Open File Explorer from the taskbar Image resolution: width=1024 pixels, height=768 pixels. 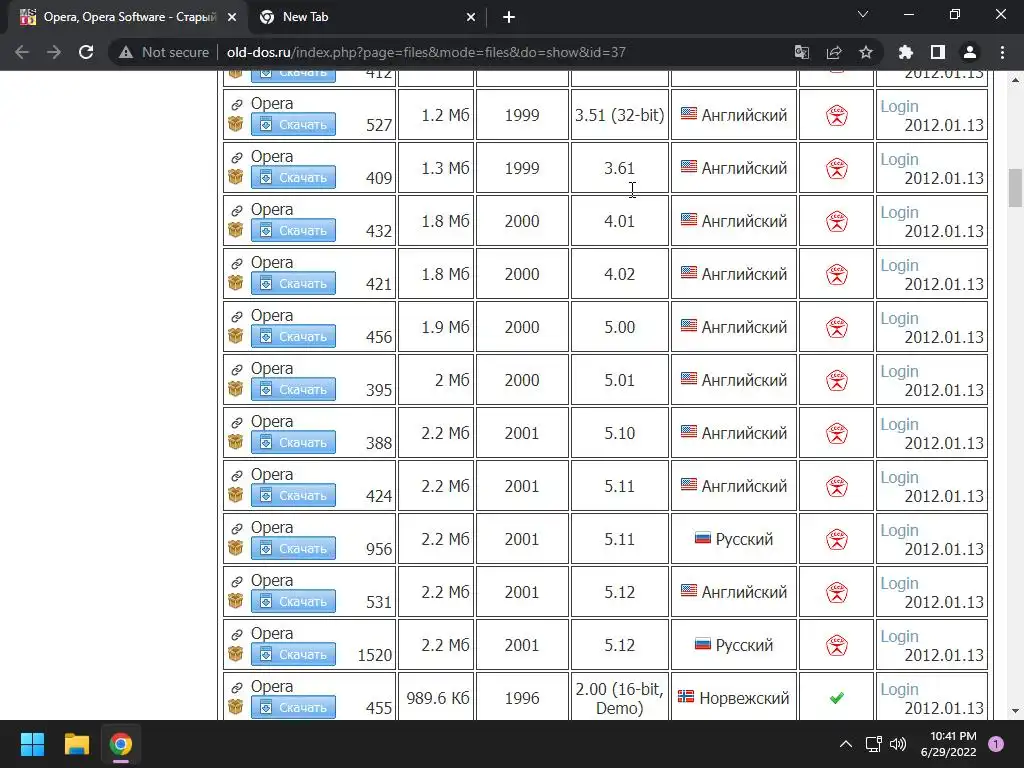76,744
